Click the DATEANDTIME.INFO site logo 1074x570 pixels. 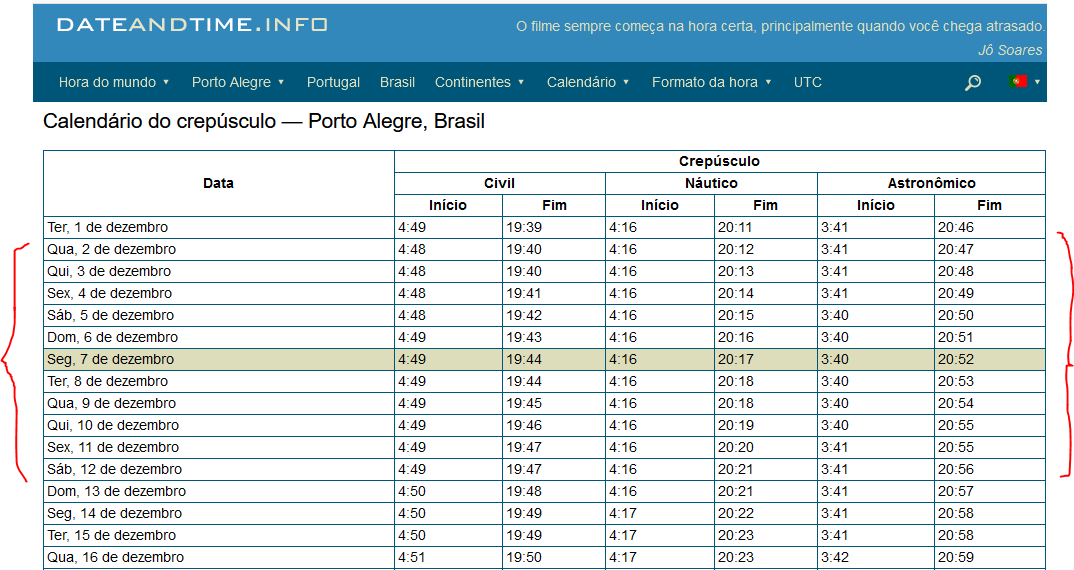click(x=192, y=25)
